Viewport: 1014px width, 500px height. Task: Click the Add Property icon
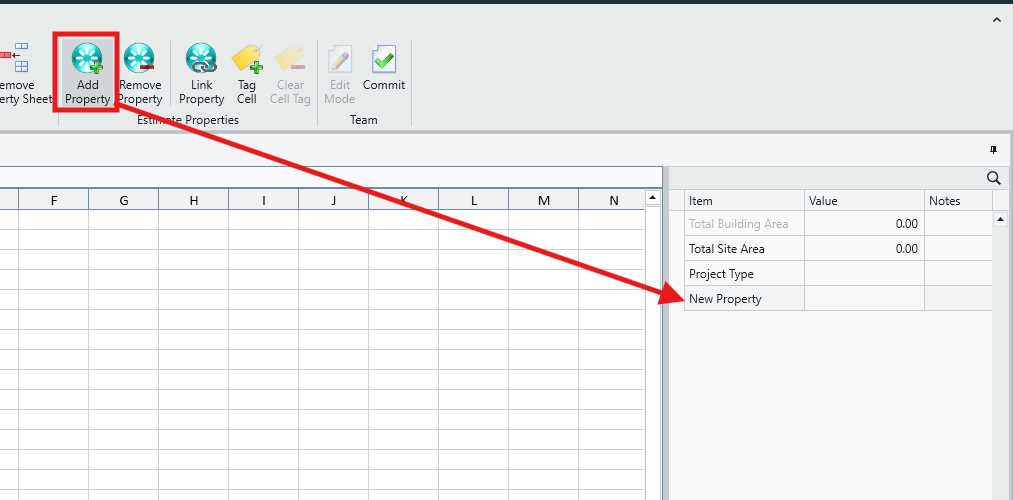[87, 60]
